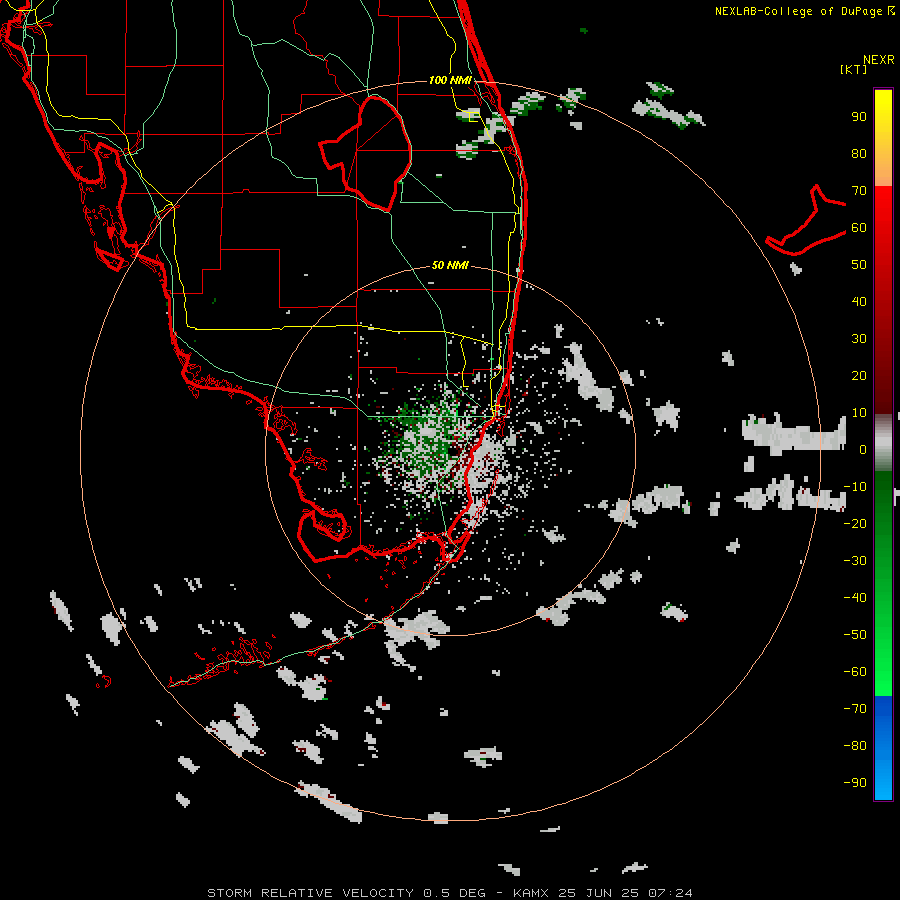Click the -10 knots scale label
This screenshot has width=900, height=900.
click(x=855, y=487)
